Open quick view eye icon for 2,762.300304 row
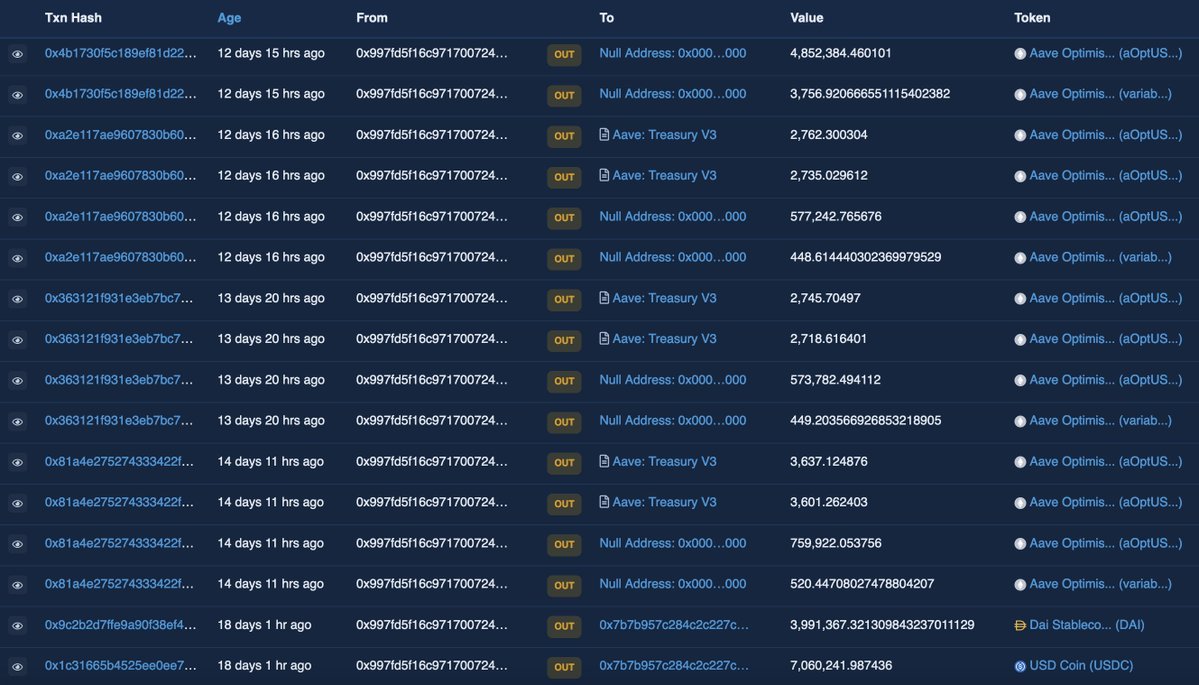The height and width of the screenshot is (685, 1199). (18, 136)
